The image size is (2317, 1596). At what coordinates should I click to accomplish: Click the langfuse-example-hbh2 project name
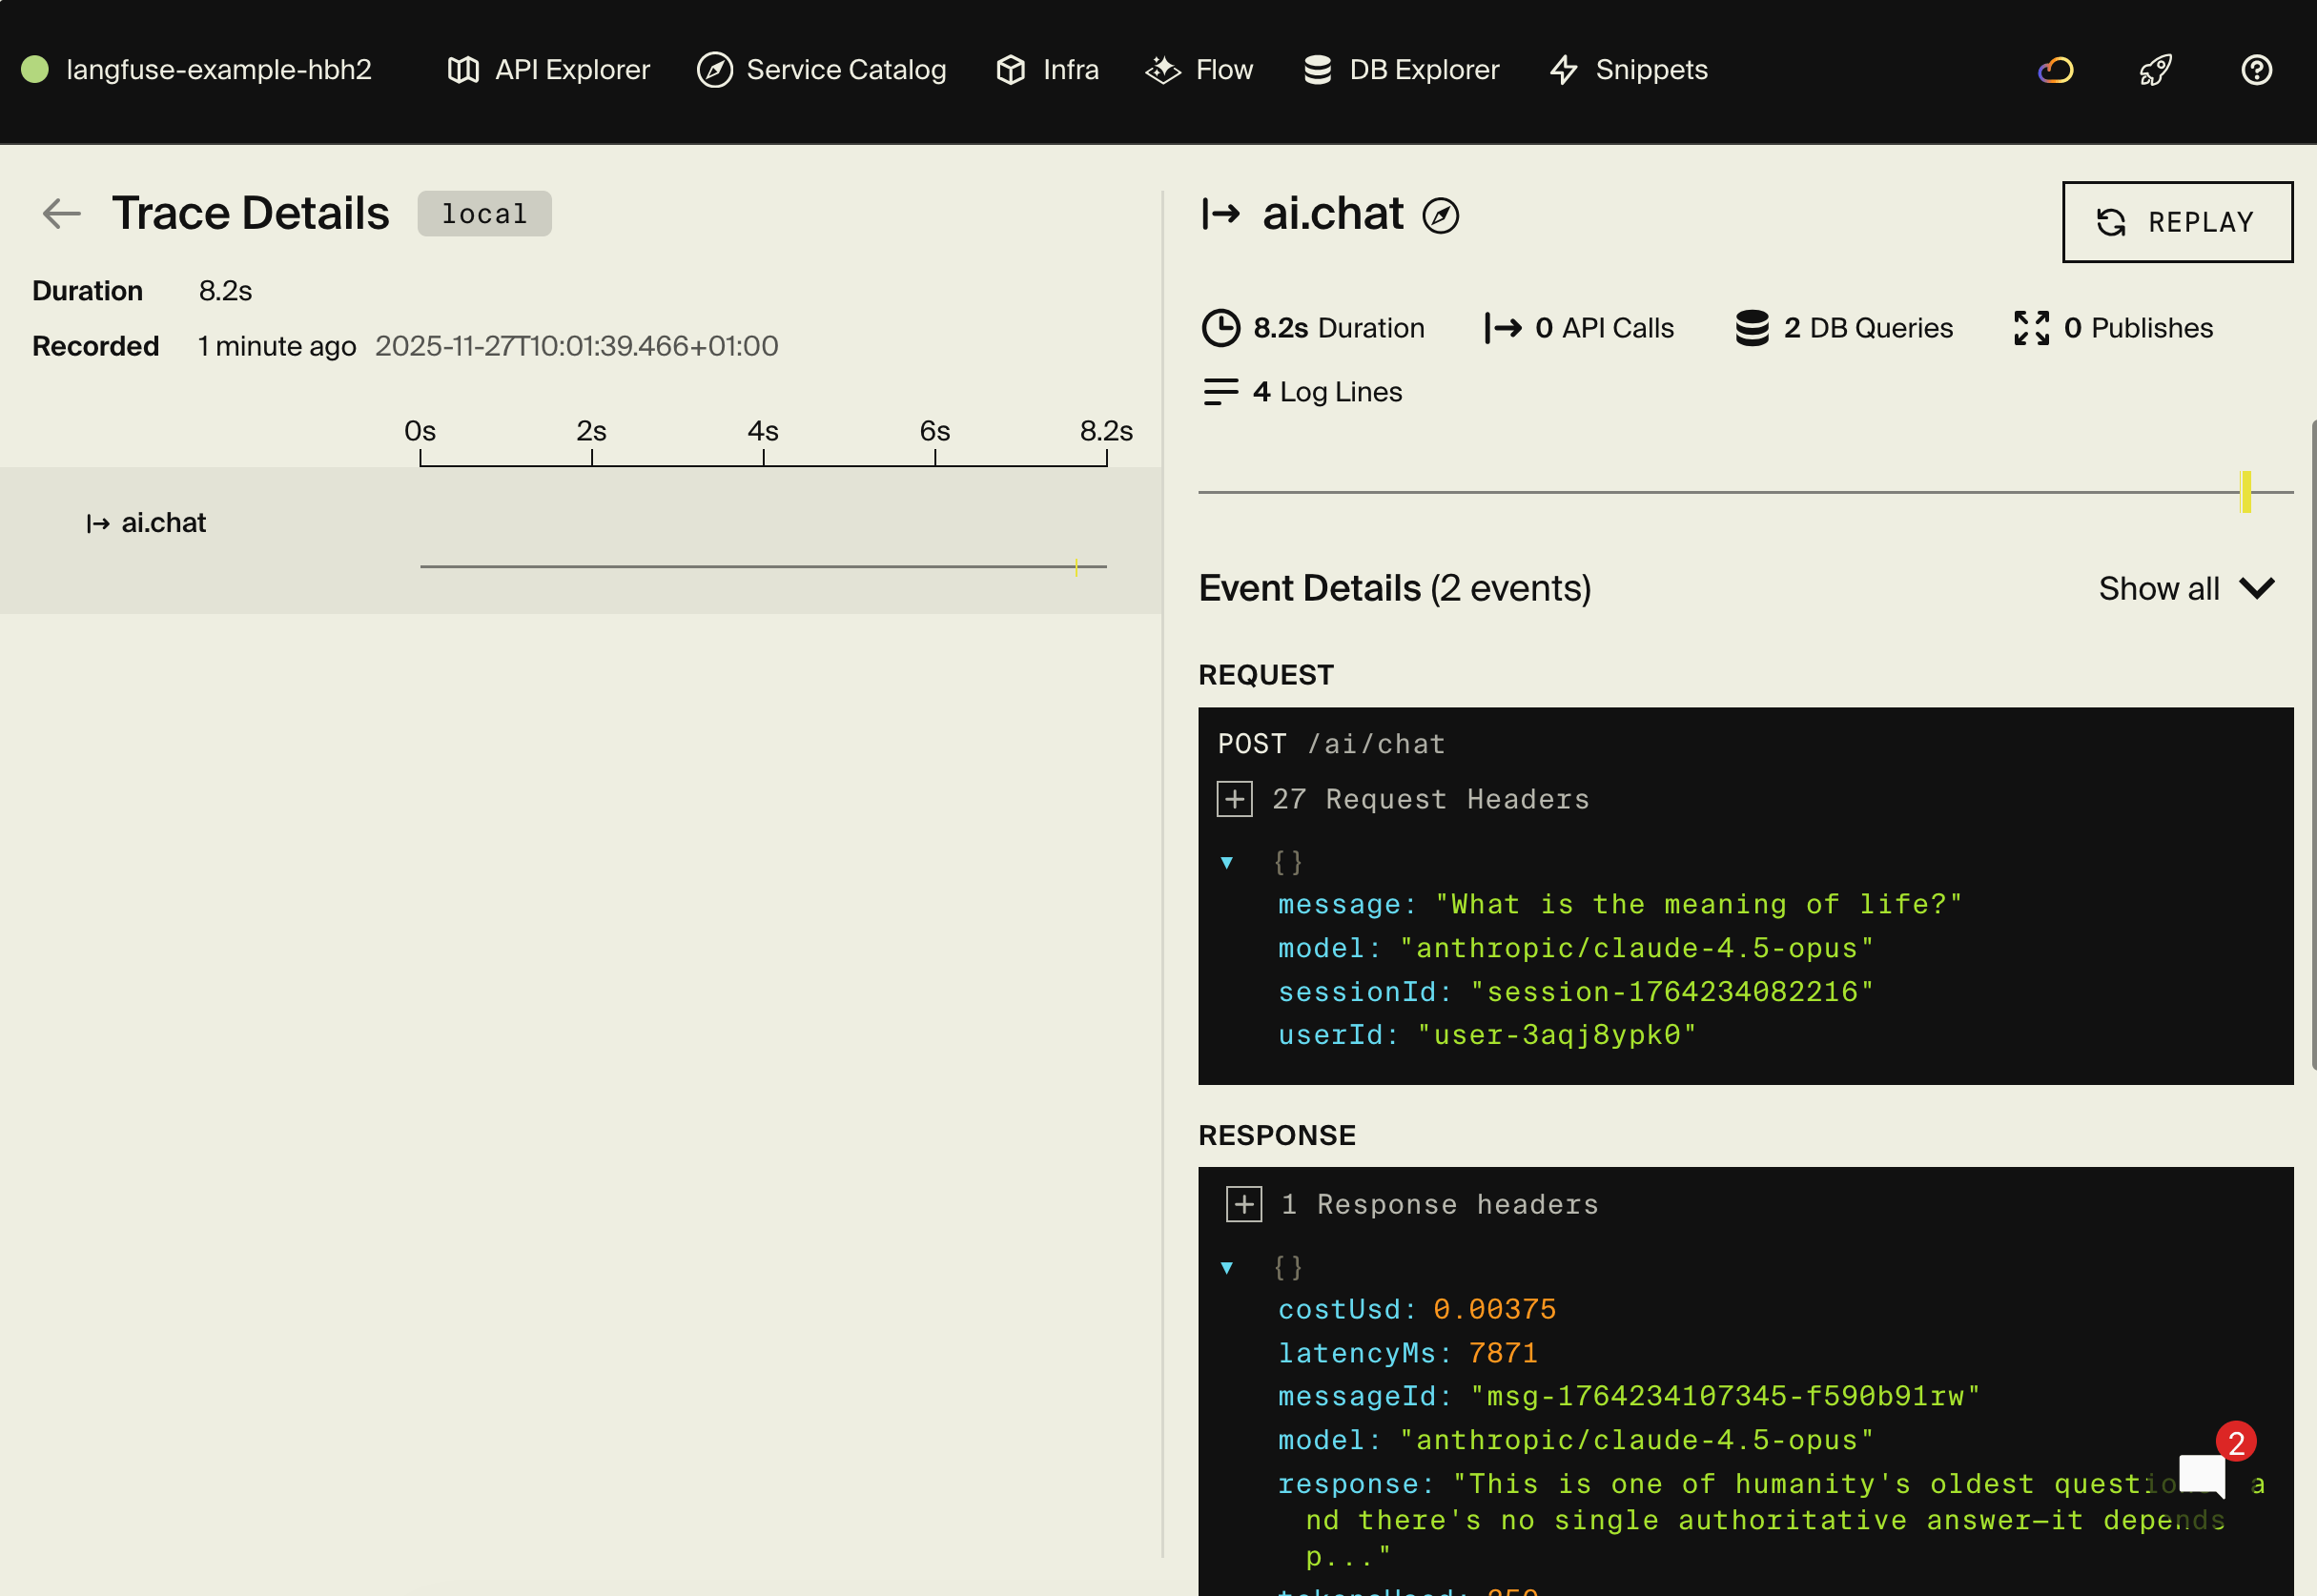218,70
